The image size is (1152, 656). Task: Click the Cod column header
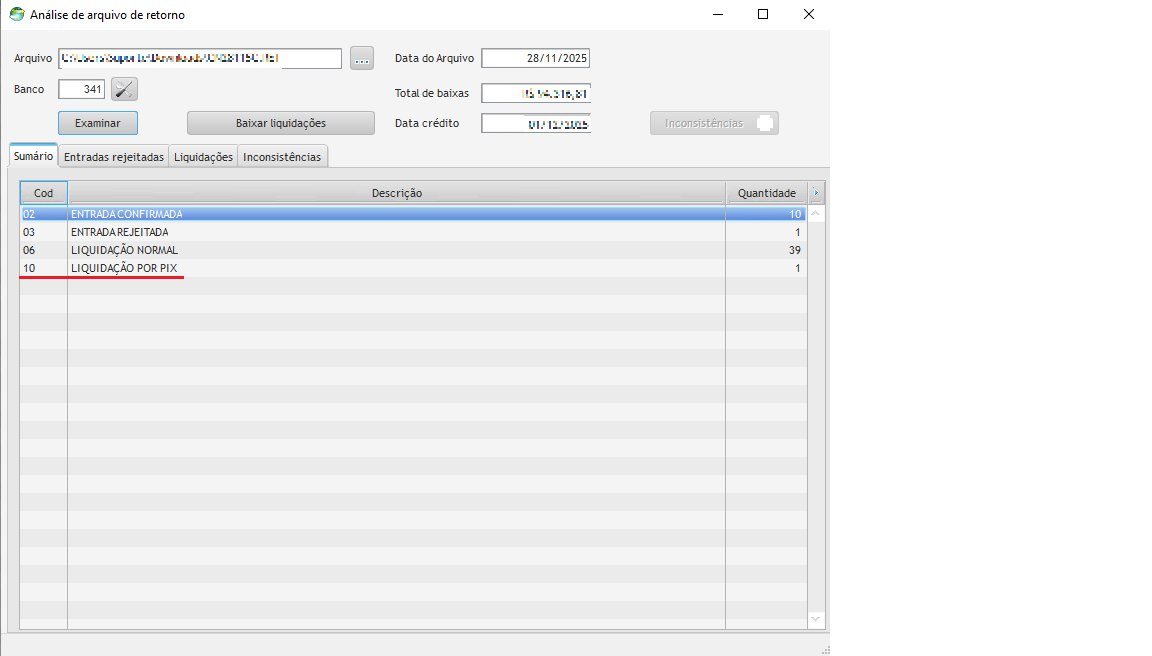click(x=43, y=193)
